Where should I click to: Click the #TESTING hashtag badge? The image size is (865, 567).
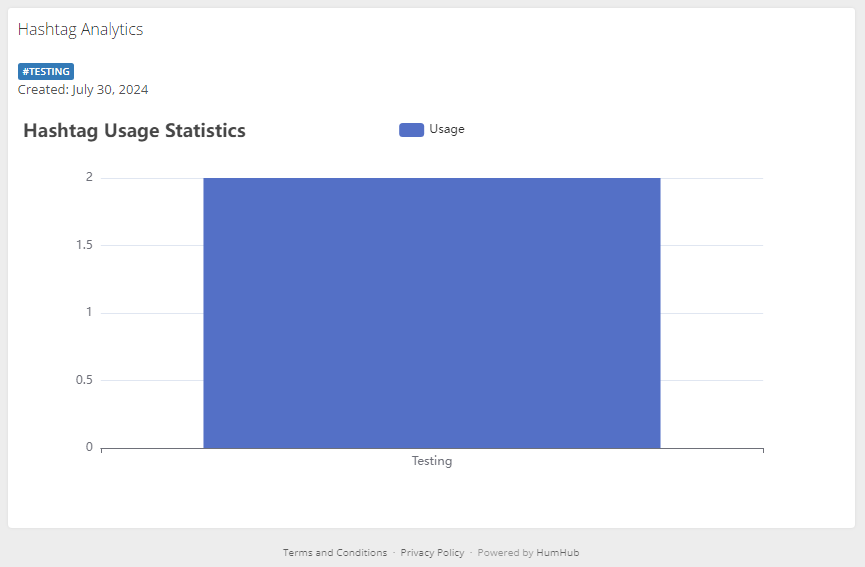(x=46, y=72)
